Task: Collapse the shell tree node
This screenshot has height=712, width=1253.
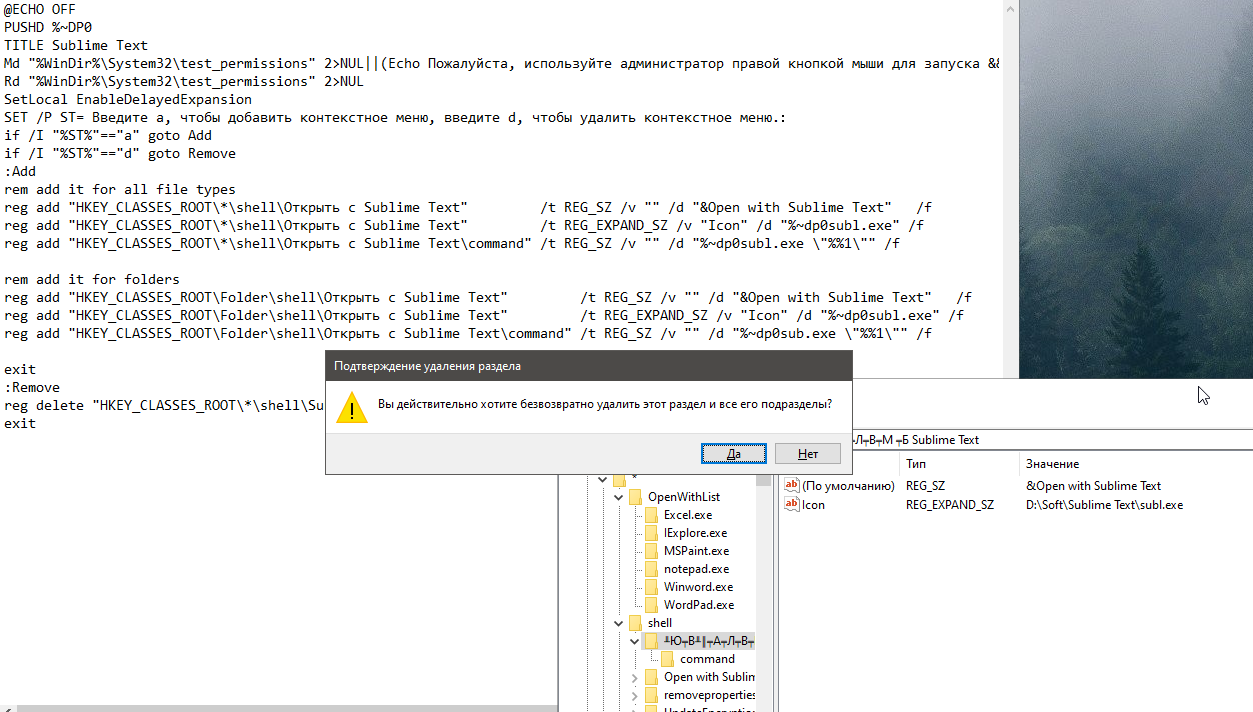Action: tap(619, 623)
